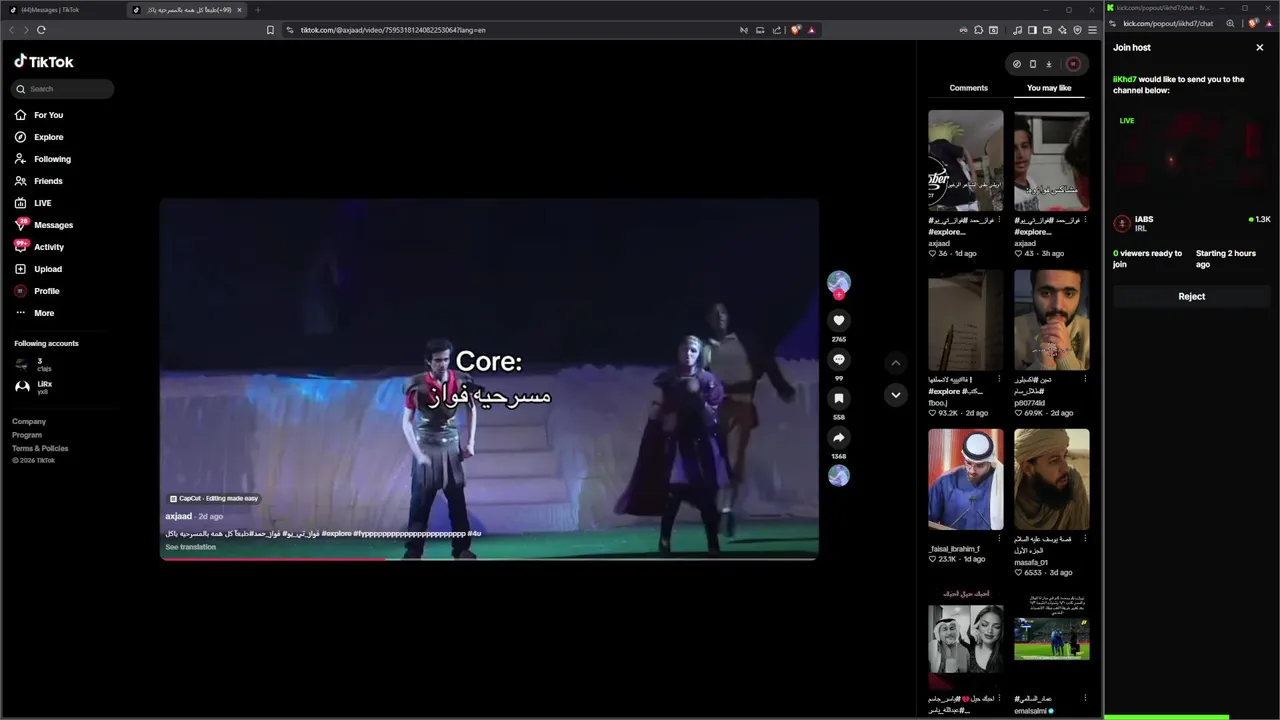The width and height of the screenshot is (1280, 720).
Task: Open the axjaad creator profile link
Action: point(178,516)
